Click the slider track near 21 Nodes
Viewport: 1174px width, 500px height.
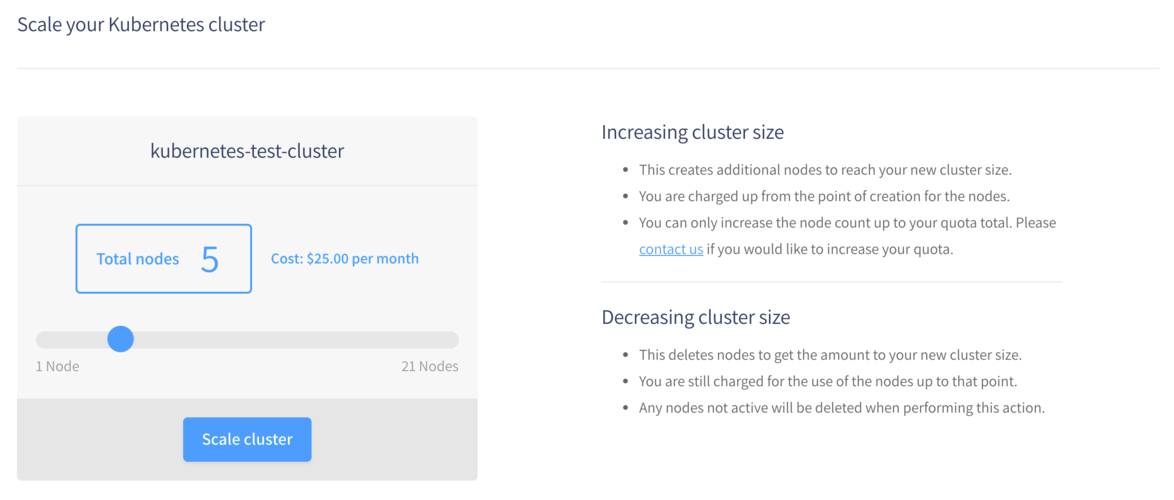coord(442,340)
